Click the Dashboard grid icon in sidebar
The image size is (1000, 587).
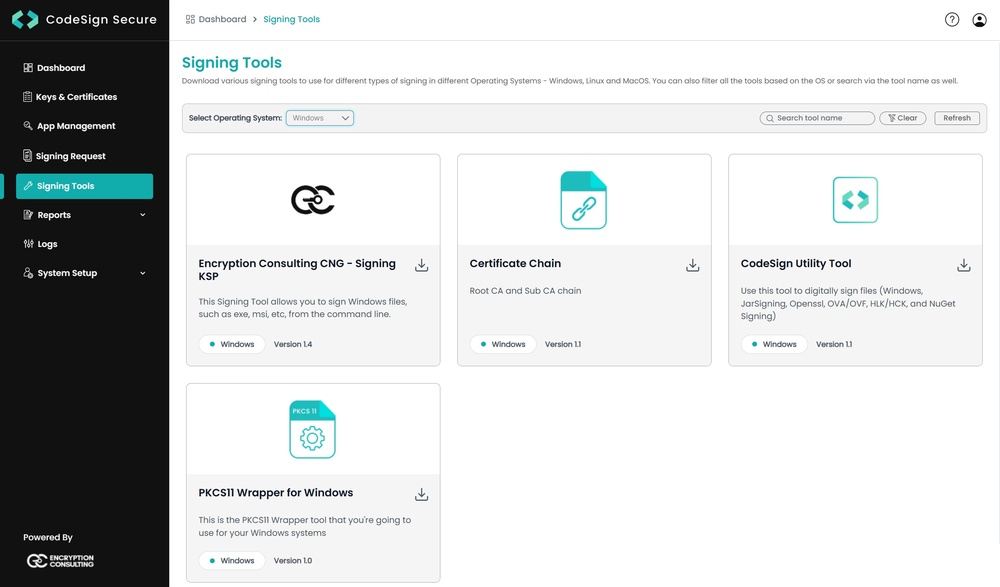point(28,68)
